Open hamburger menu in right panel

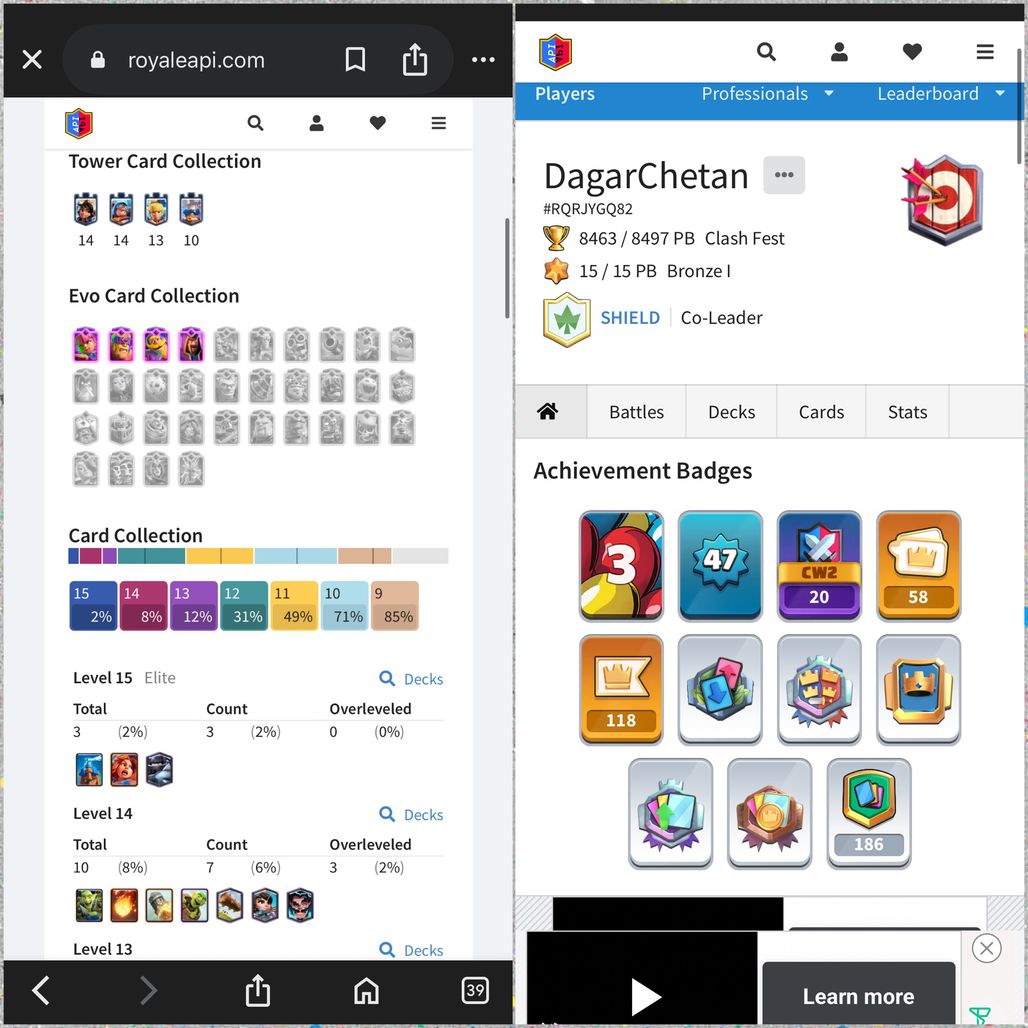(x=985, y=52)
